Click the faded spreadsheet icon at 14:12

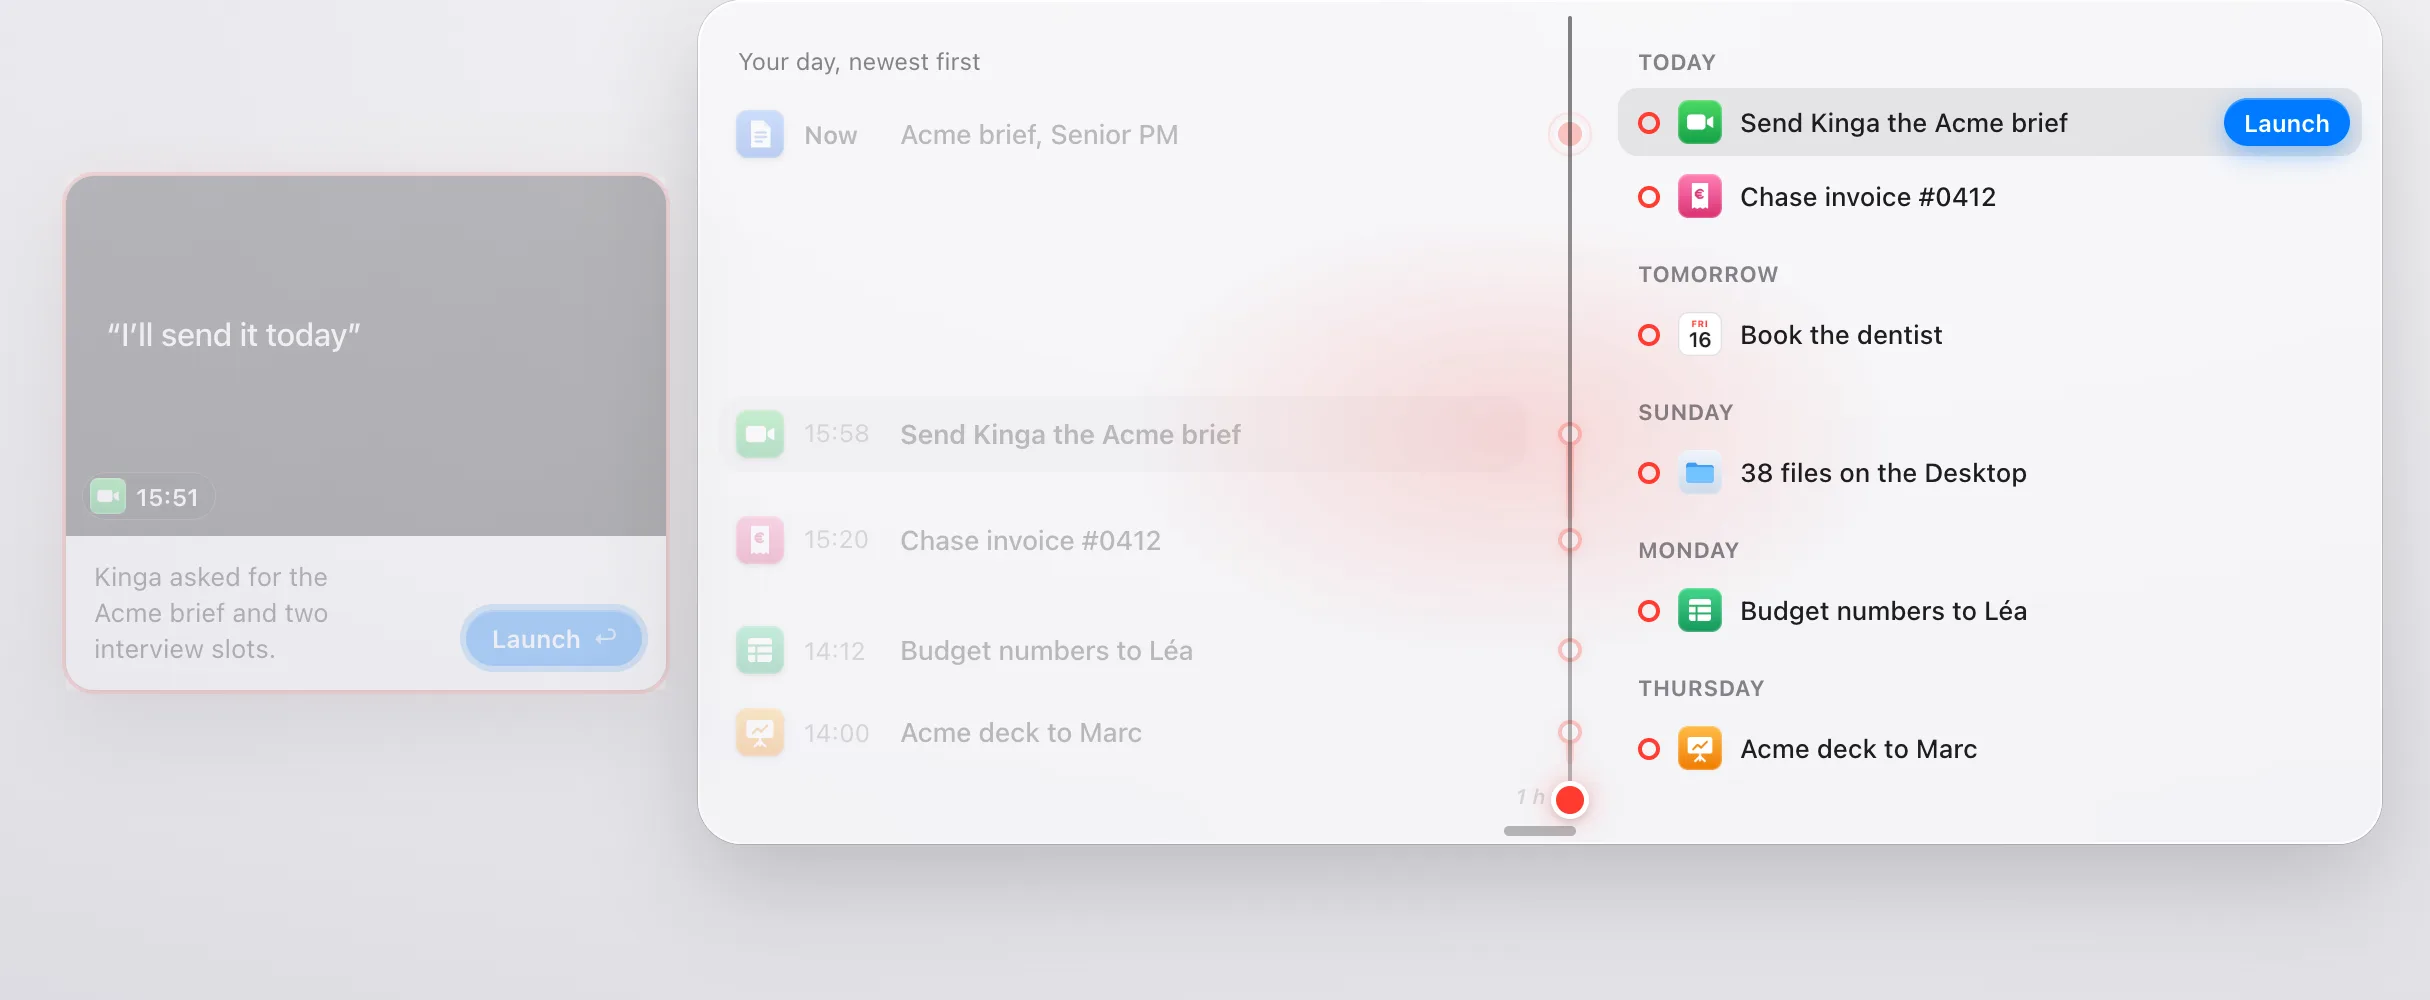tap(760, 651)
